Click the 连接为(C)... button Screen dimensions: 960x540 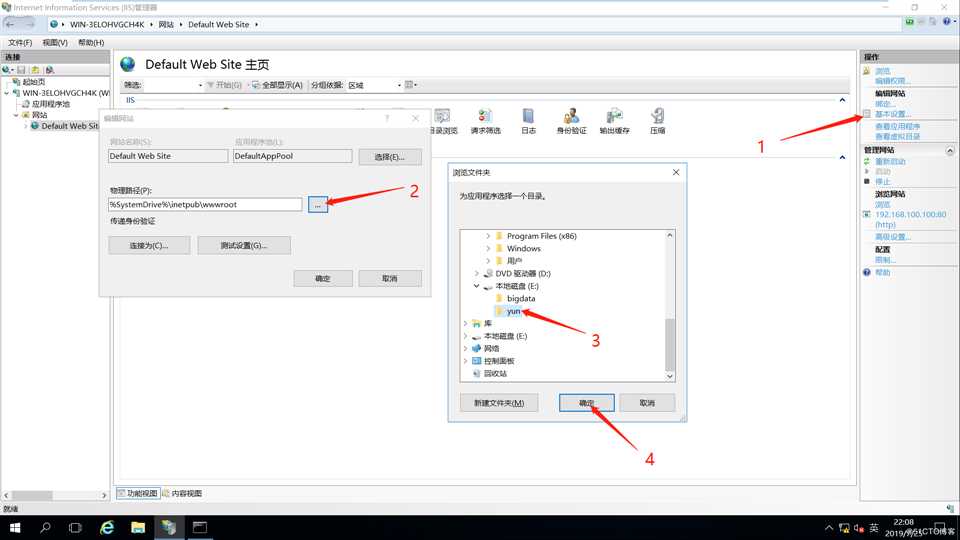(149, 246)
